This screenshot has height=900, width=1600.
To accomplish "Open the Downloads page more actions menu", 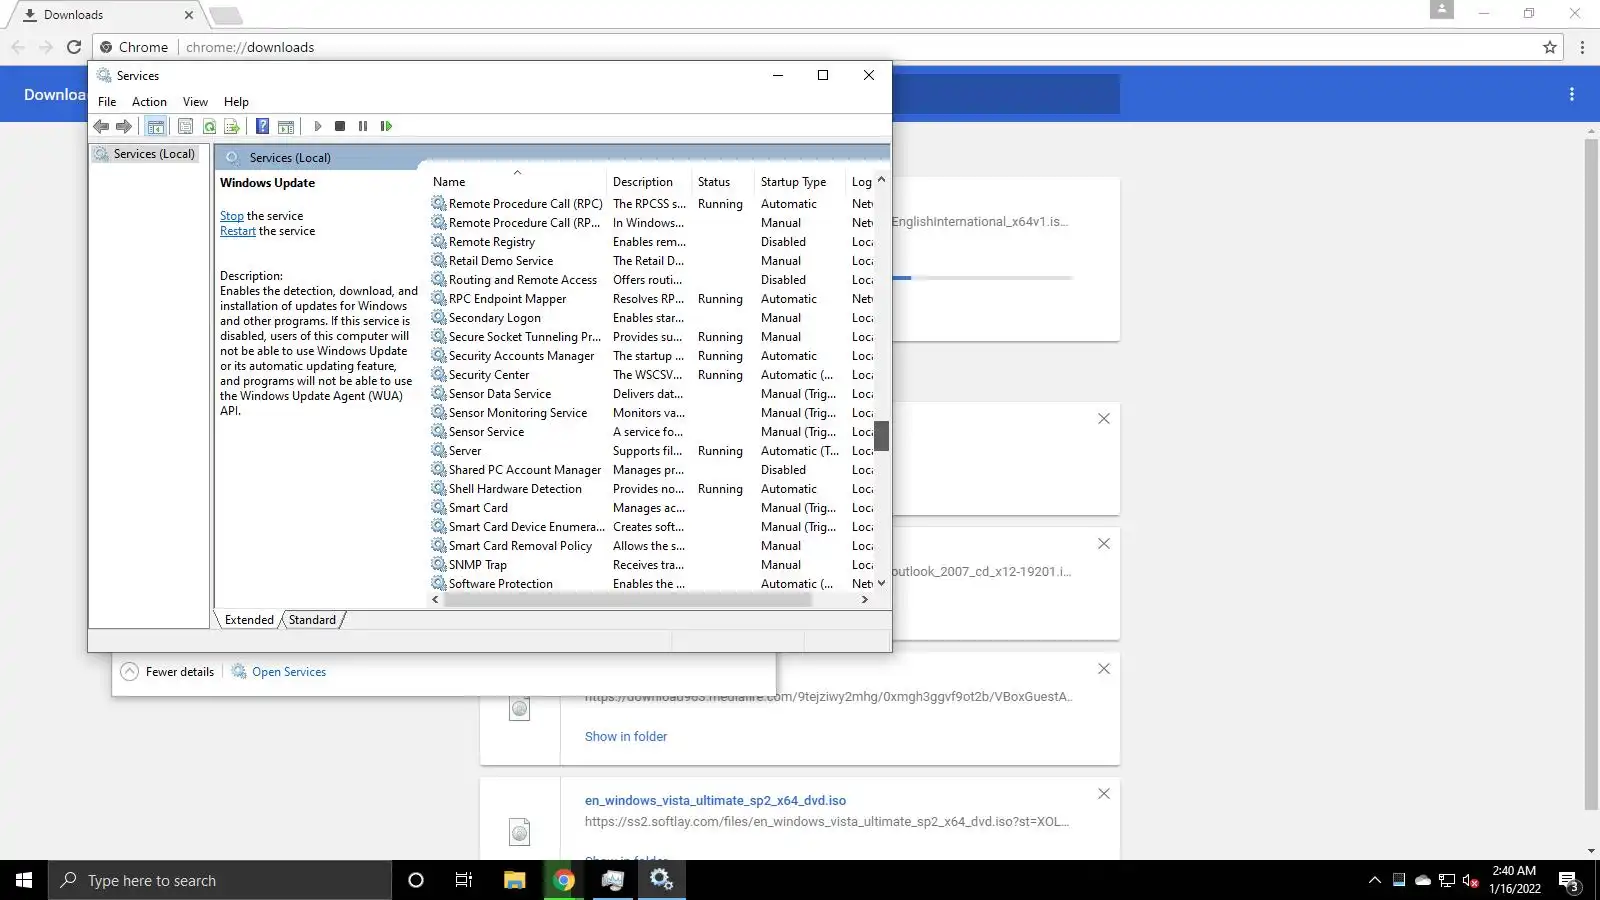I will point(1572,94).
